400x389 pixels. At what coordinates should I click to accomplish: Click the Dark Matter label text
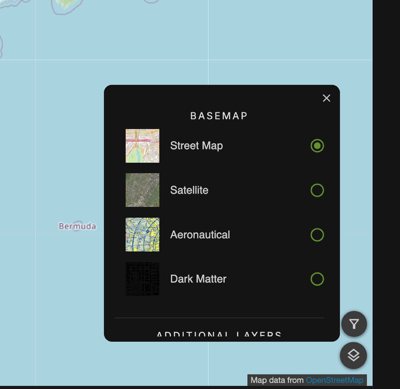(198, 279)
